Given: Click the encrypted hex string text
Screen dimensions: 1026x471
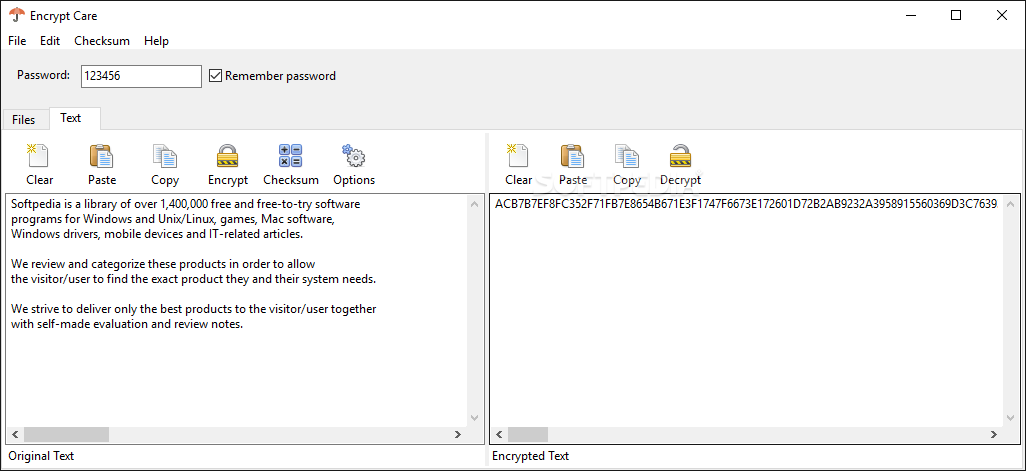Looking at the screenshot, I should (x=745, y=204).
